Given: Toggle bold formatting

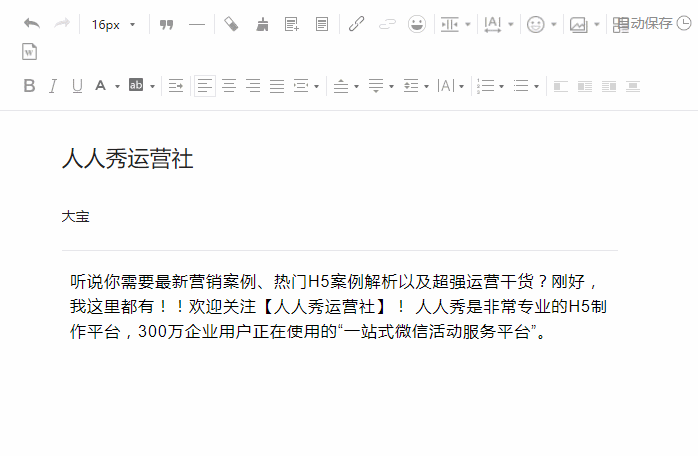Looking at the screenshot, I should pos(29,86).
